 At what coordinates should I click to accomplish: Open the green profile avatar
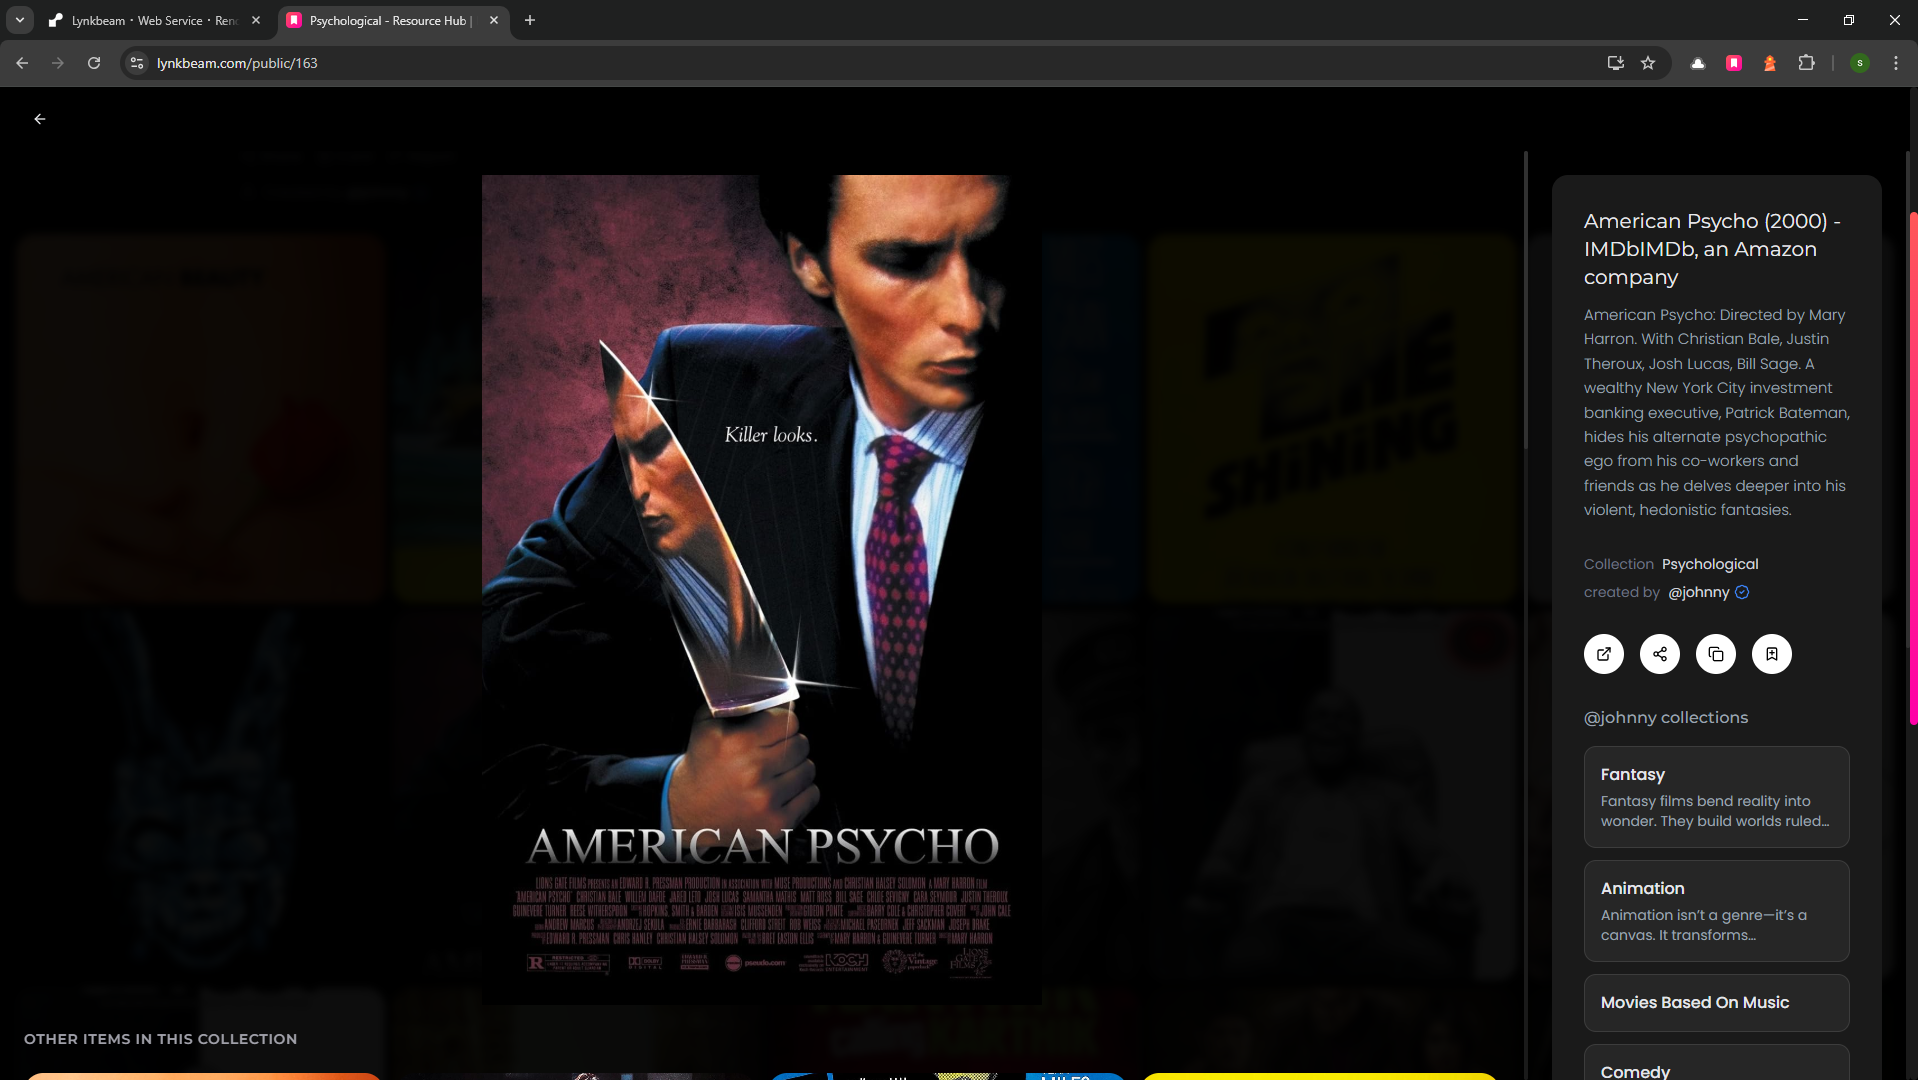tap(1860, 63)
